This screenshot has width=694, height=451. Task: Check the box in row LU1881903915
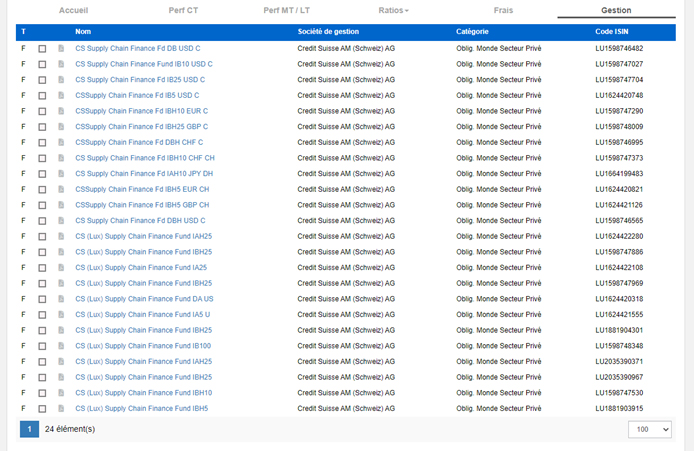42,409
